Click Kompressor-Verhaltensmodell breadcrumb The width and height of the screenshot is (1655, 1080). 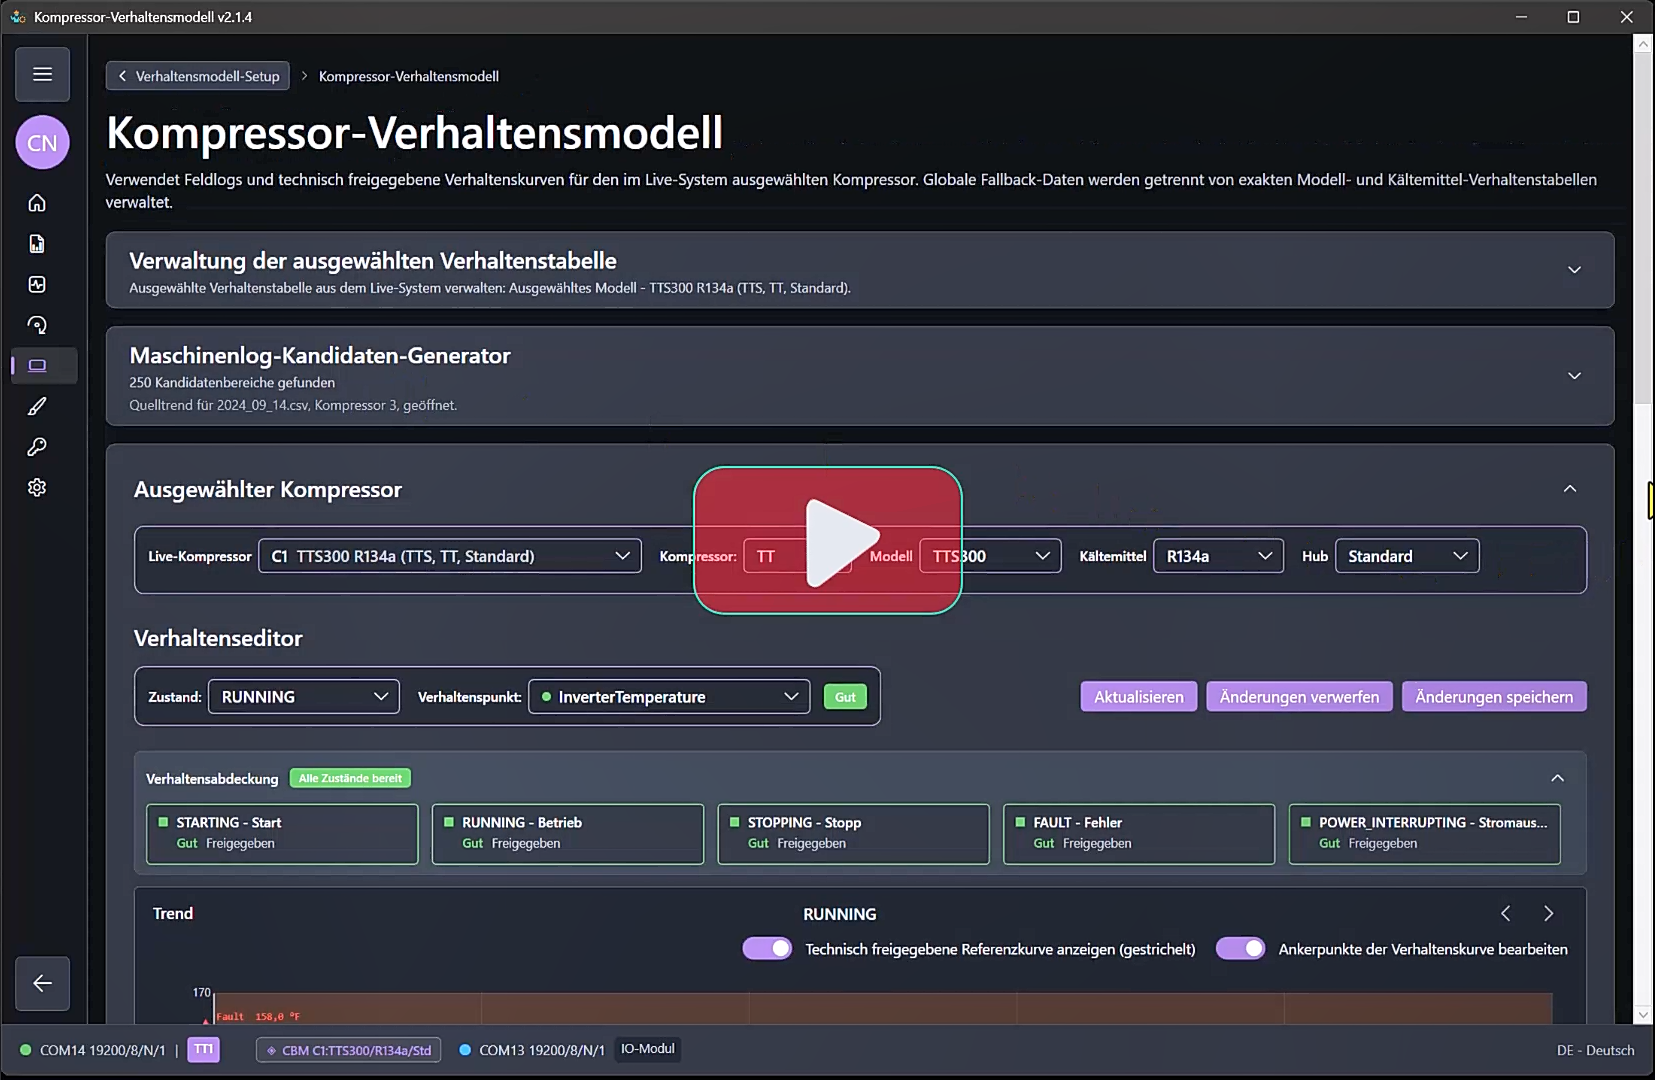point(409,76)
